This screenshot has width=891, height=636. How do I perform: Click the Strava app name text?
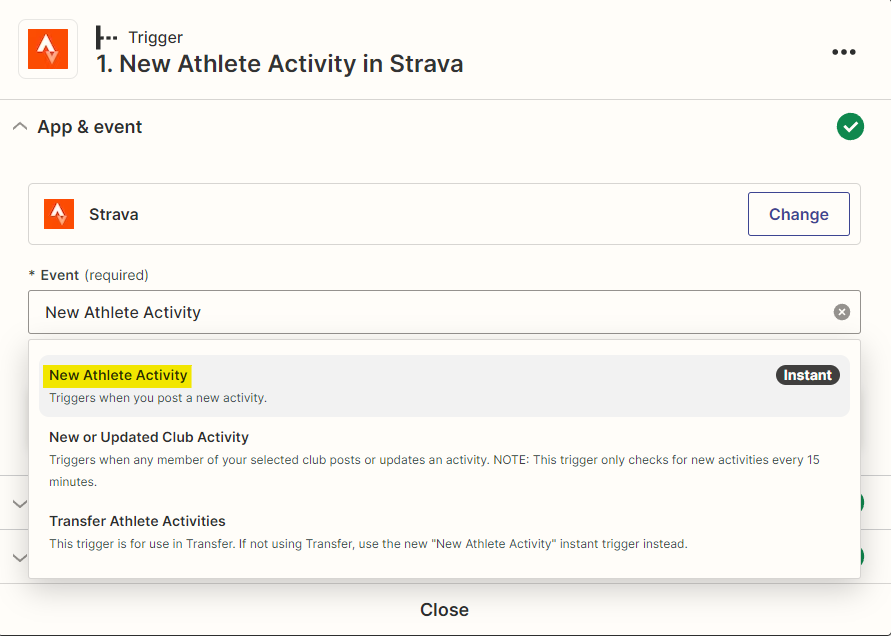(114, 214)
